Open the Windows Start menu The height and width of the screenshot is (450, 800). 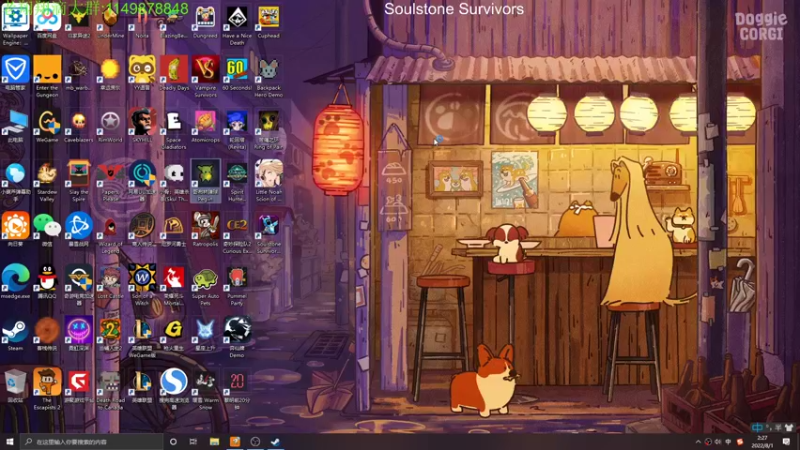(x=9, y=442)
